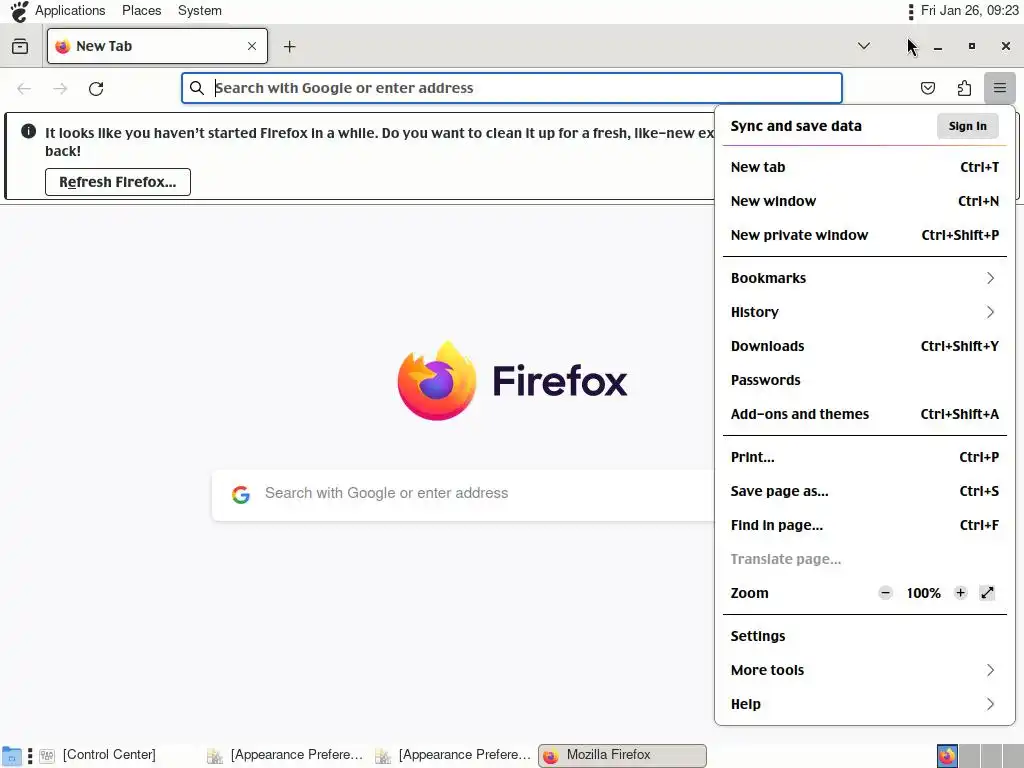Zoom out with the minus button
Image resolution: width=1024 pixels, height=768 pixels.
(x=885, y=593)
